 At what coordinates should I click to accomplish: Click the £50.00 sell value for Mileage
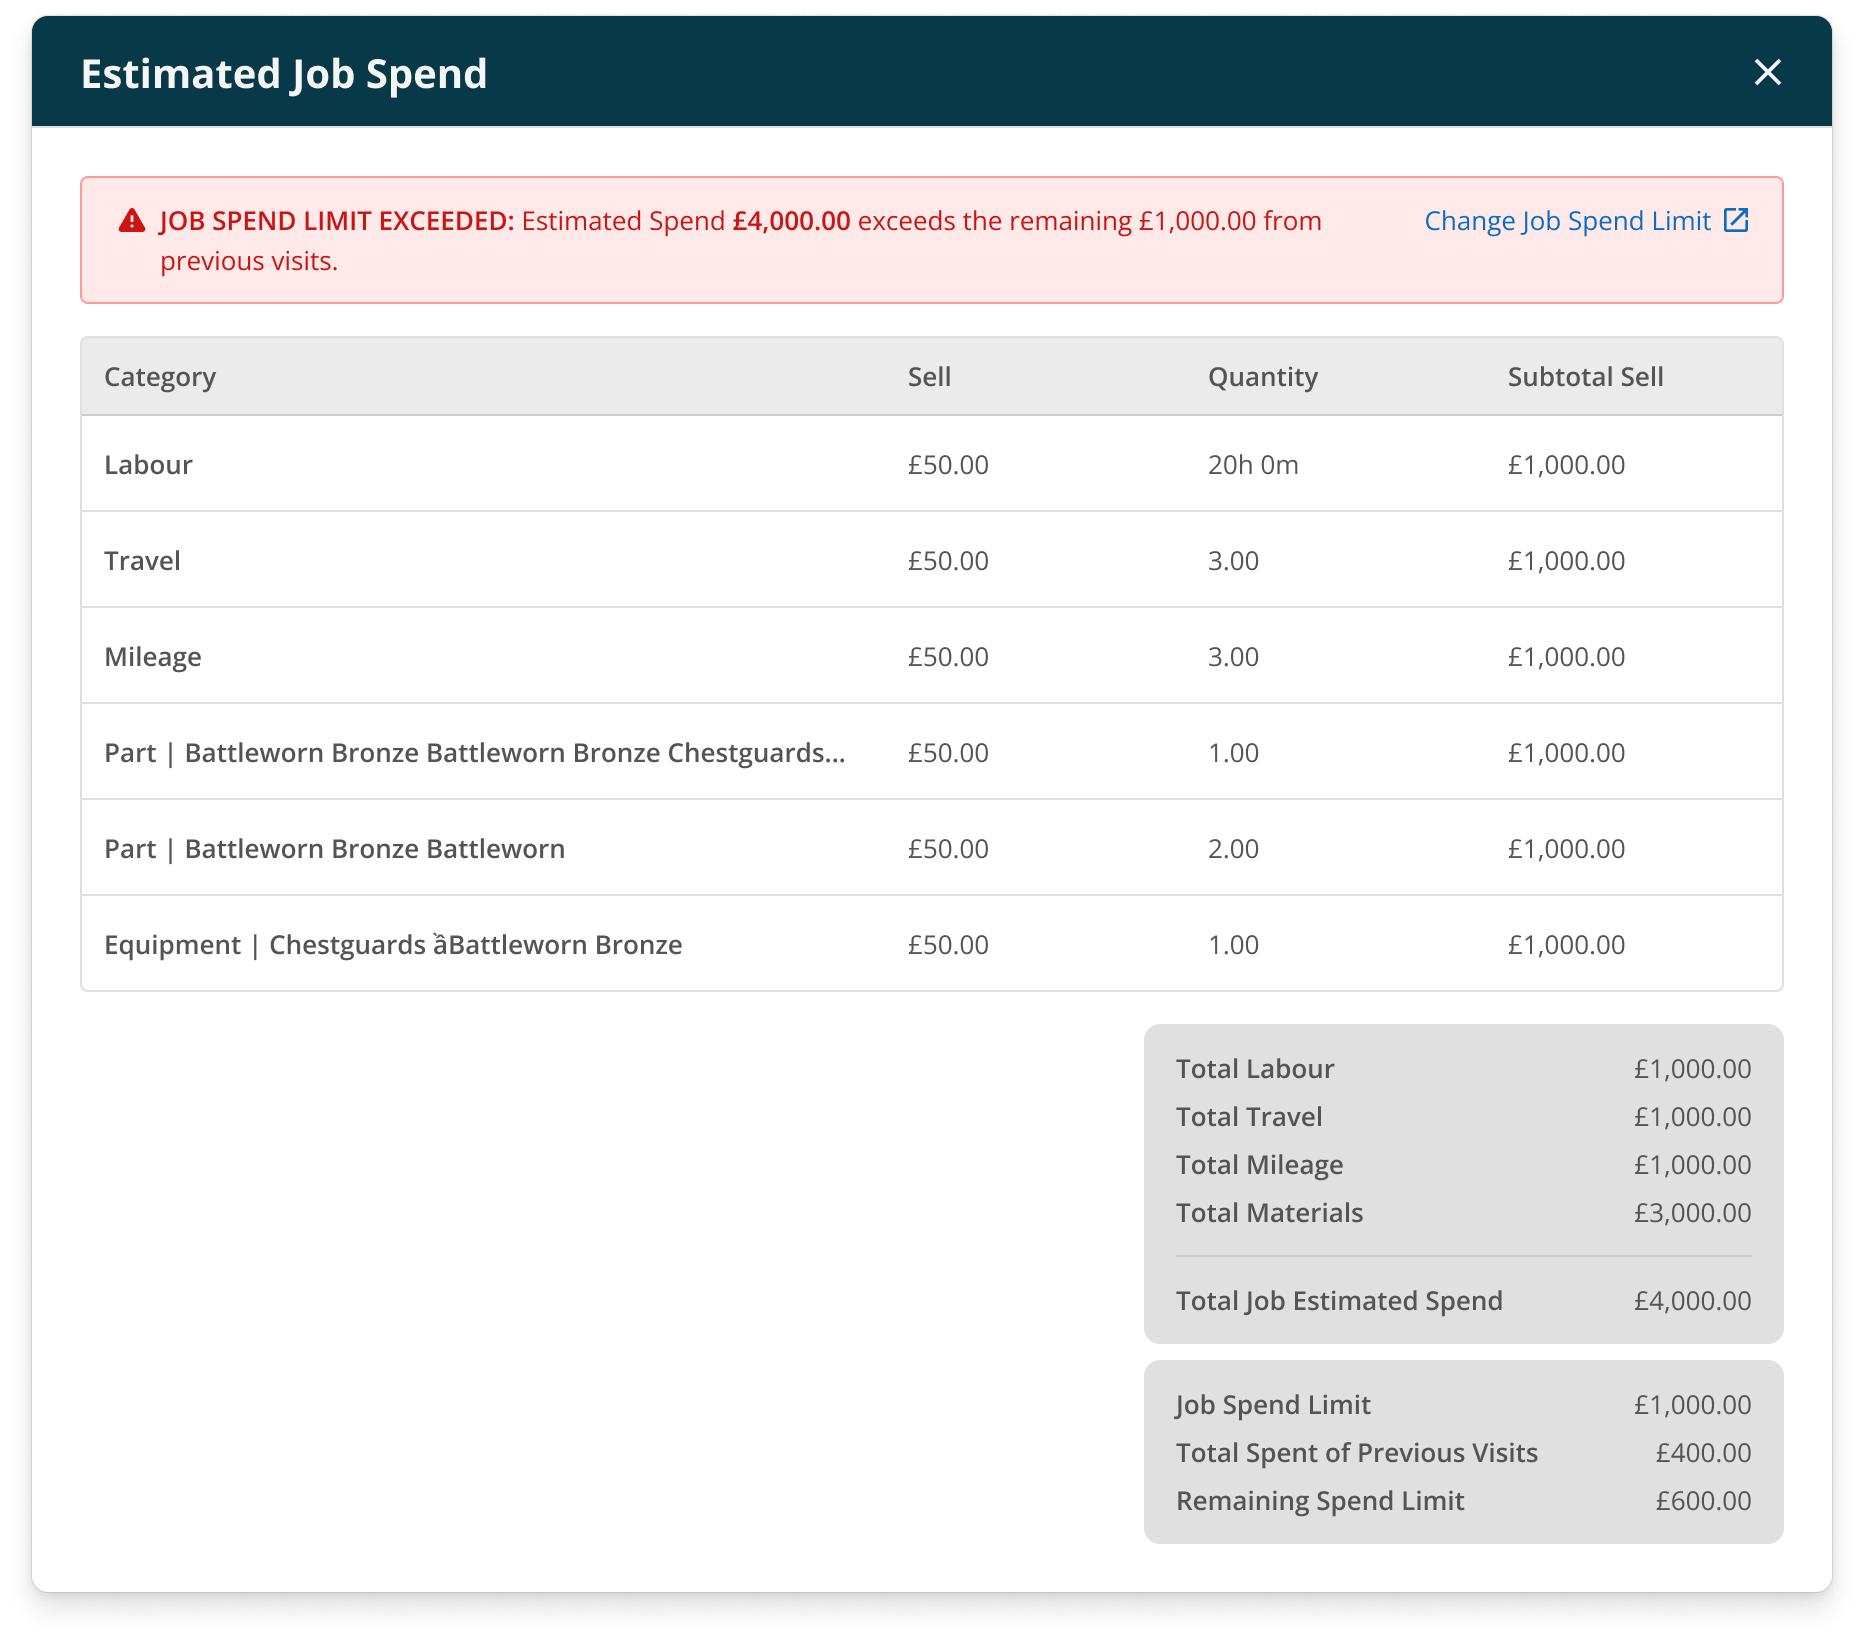pyautogui.click(x=948, y=657)
